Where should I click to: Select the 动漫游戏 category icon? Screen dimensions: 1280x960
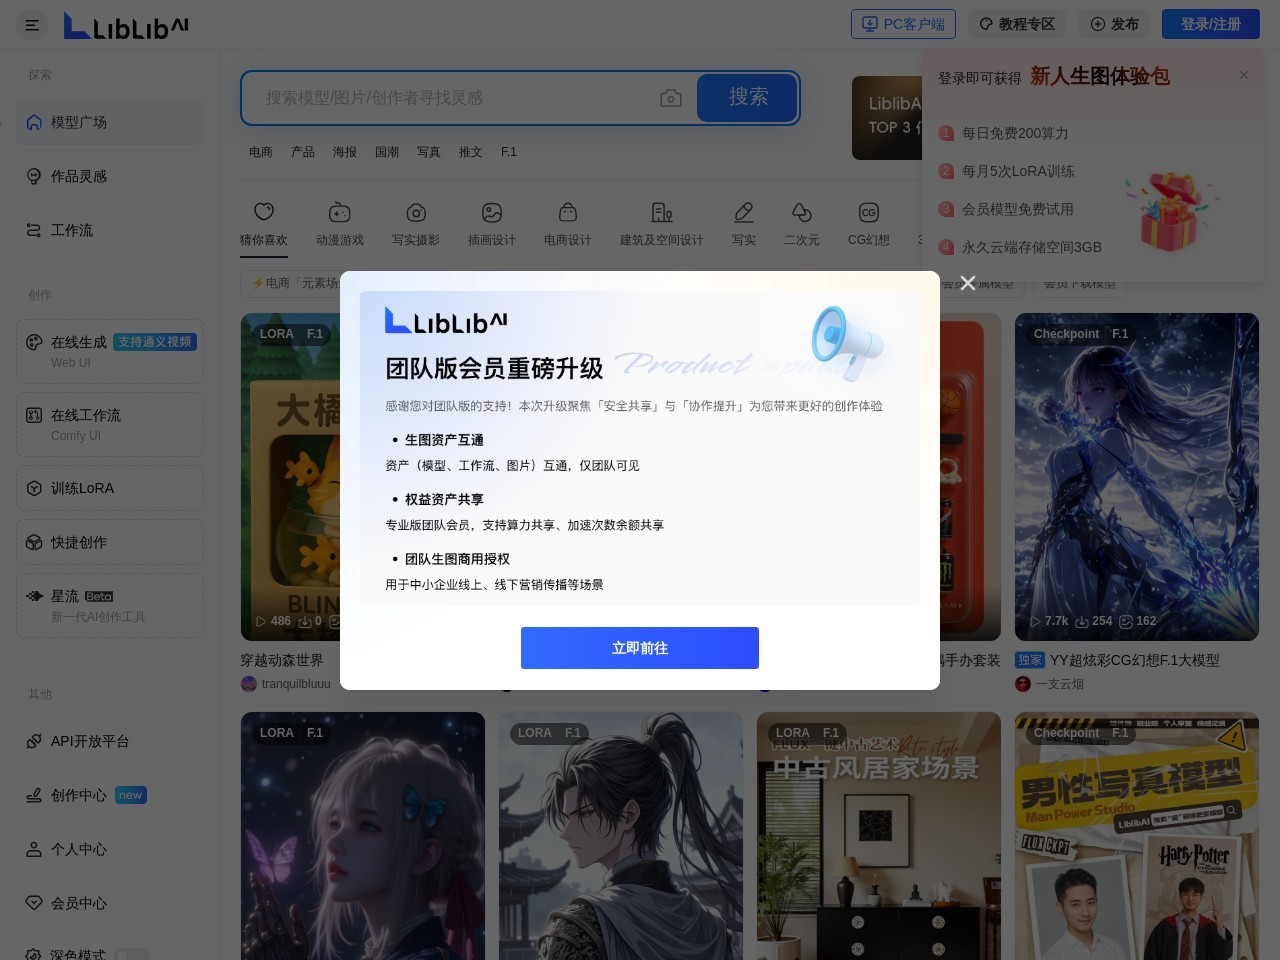(x=340, y=222)
